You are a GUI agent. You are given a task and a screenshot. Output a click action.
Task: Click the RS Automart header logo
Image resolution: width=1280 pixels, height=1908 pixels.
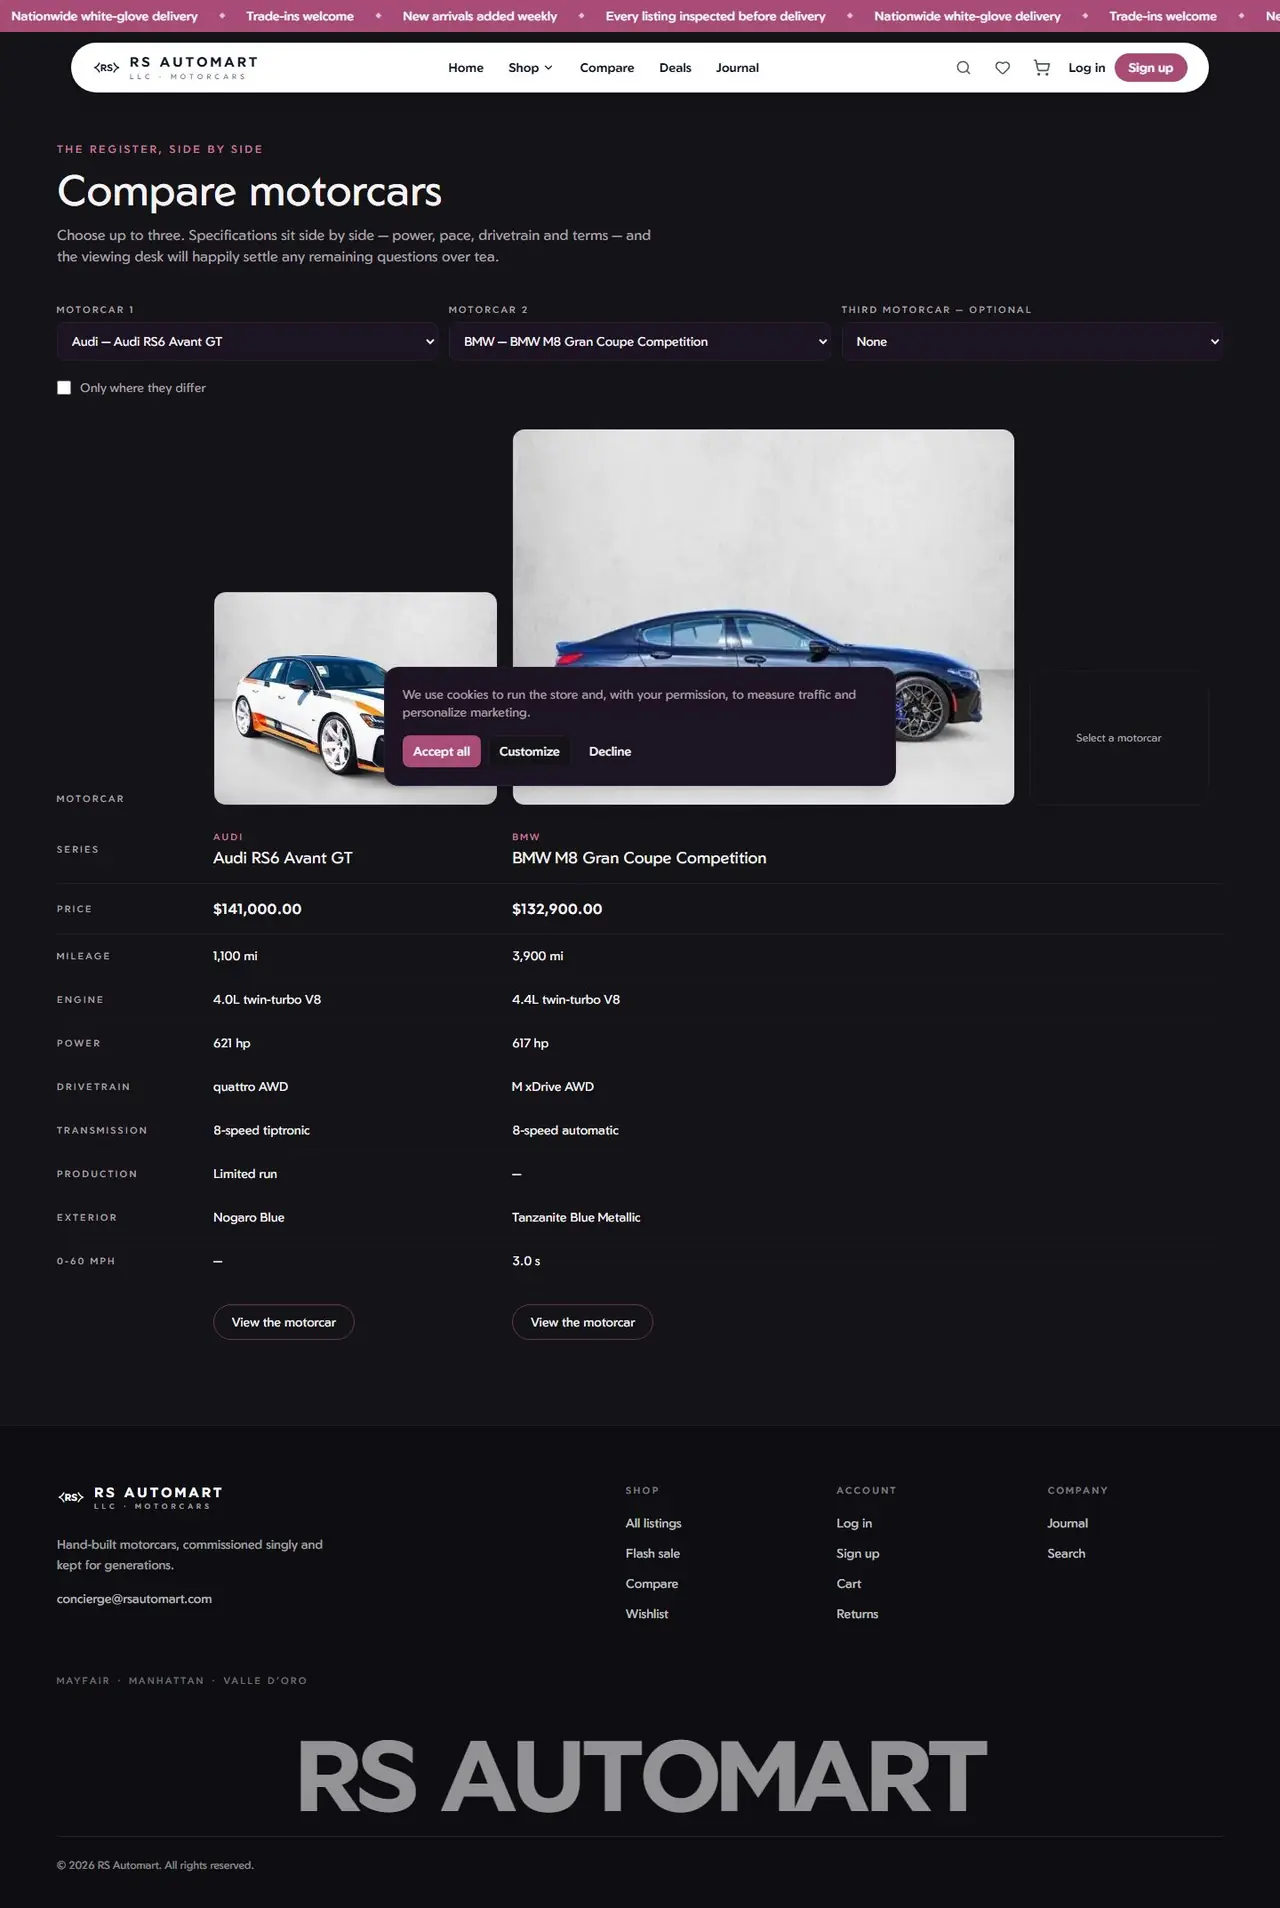click(176, 68)
